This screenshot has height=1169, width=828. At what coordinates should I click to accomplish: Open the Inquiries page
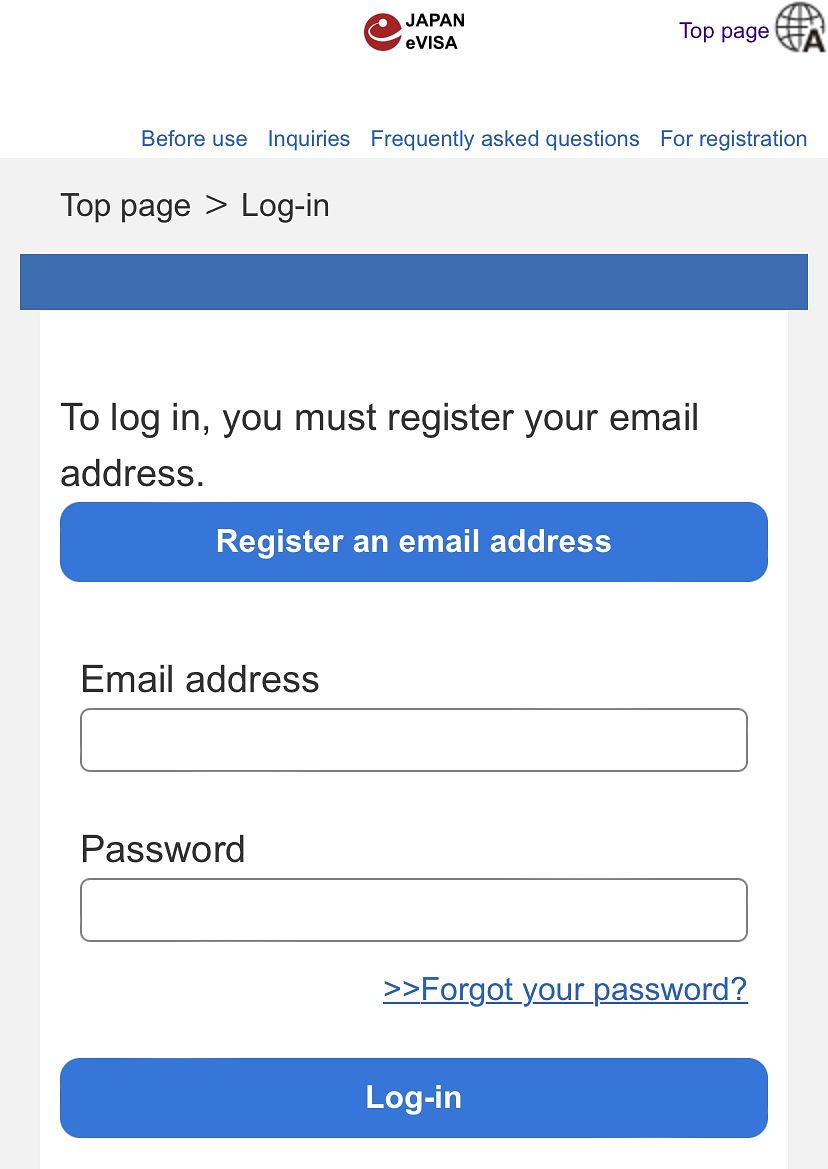click(x=309, y=139)
